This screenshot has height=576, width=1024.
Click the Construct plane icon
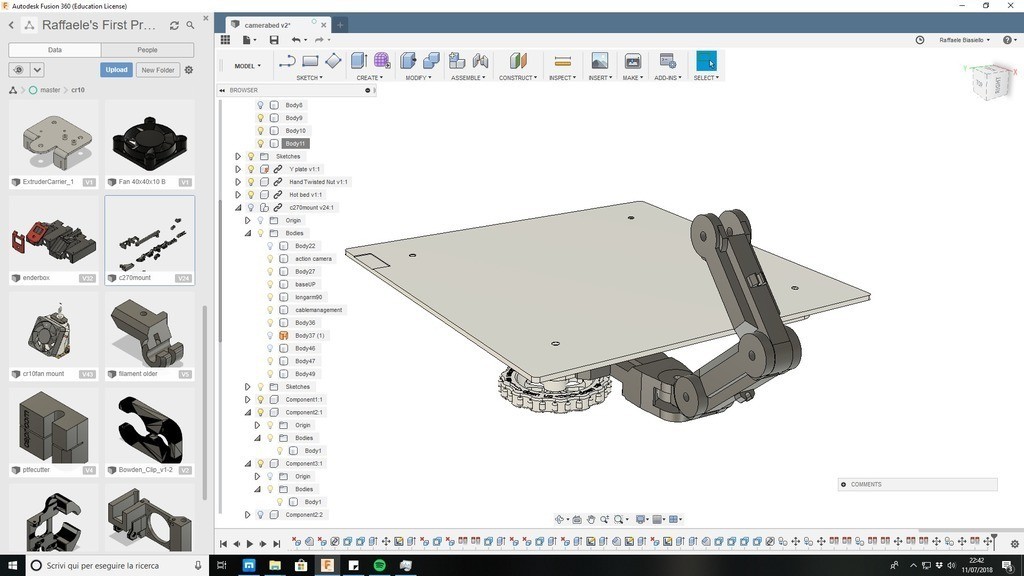(517, 62)
